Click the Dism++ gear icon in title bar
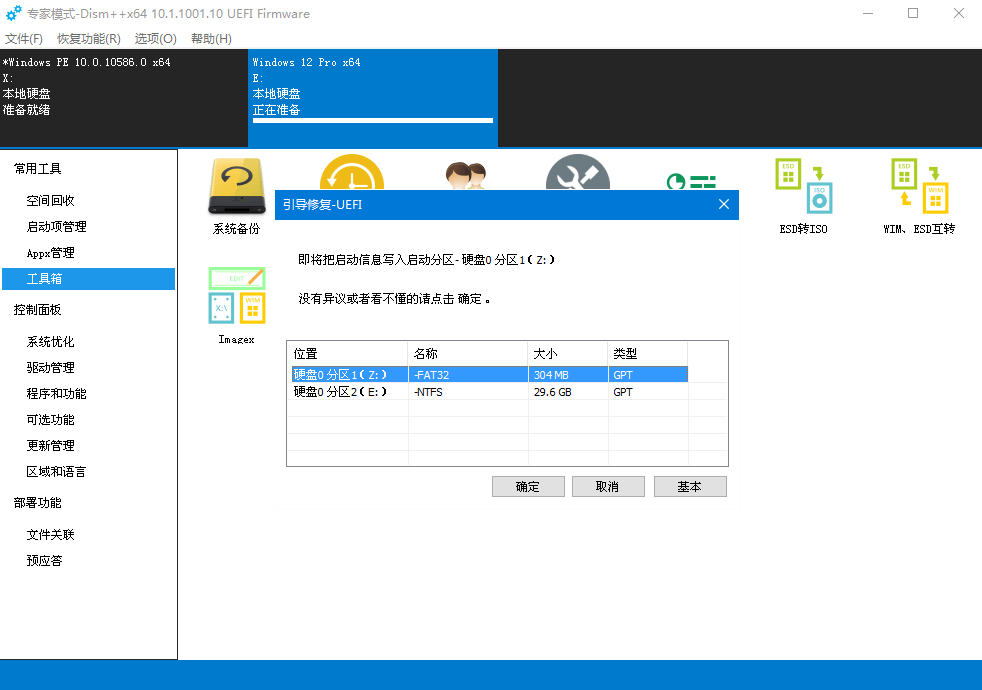The image size is (982, 690). 14,14
